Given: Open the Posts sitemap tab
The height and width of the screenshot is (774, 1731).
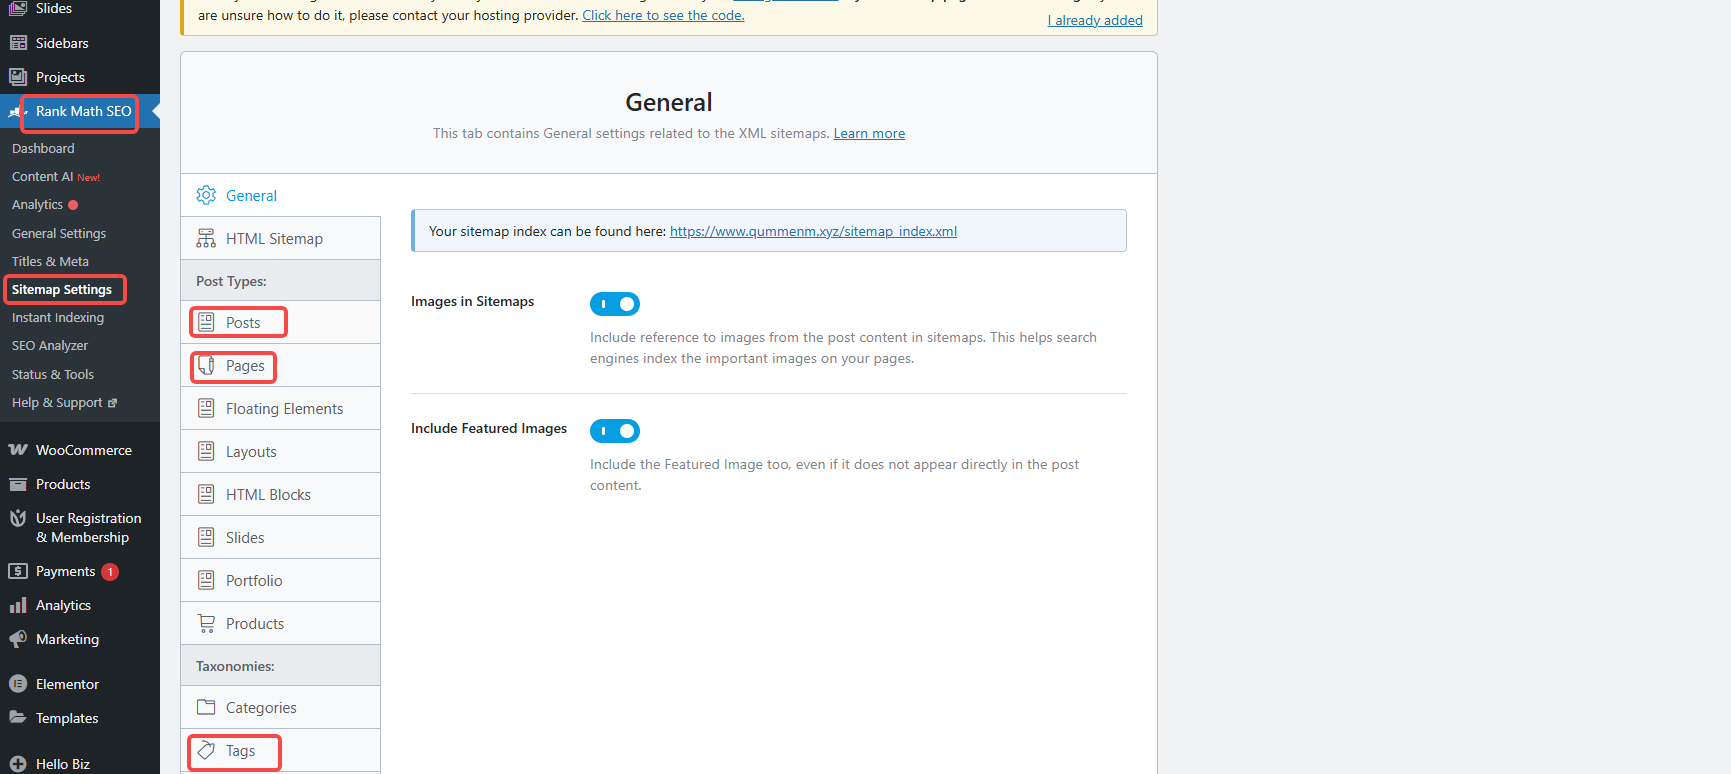Looking at the screenshot, I should [x=242, y=322].
